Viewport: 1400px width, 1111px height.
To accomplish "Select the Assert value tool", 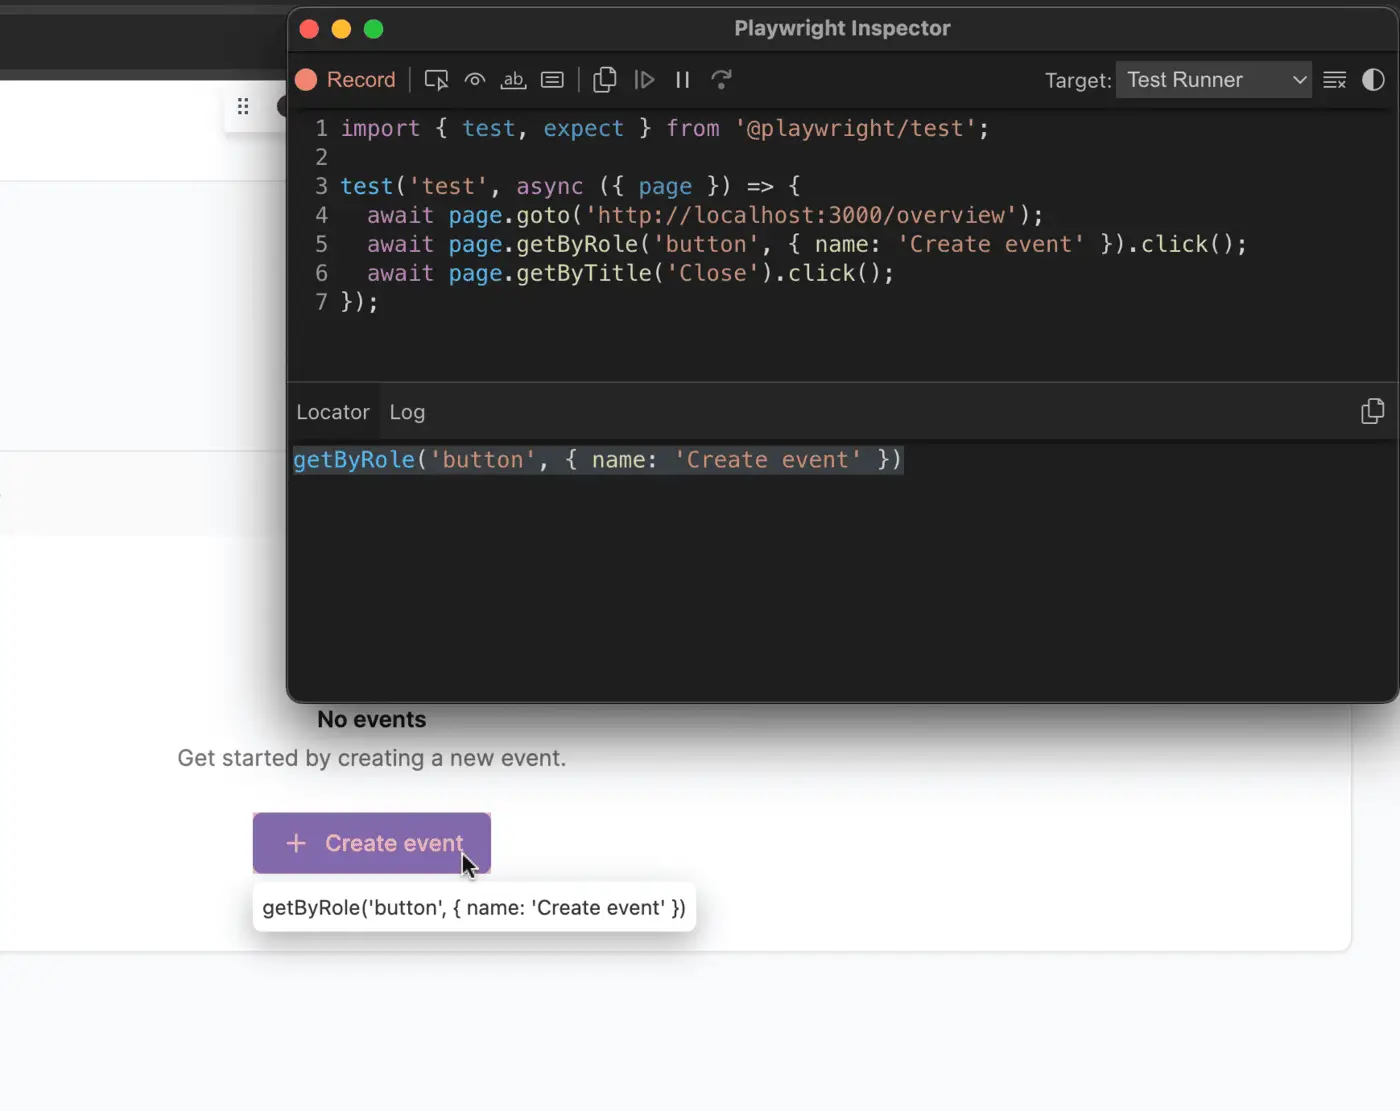I will (551, 80).
